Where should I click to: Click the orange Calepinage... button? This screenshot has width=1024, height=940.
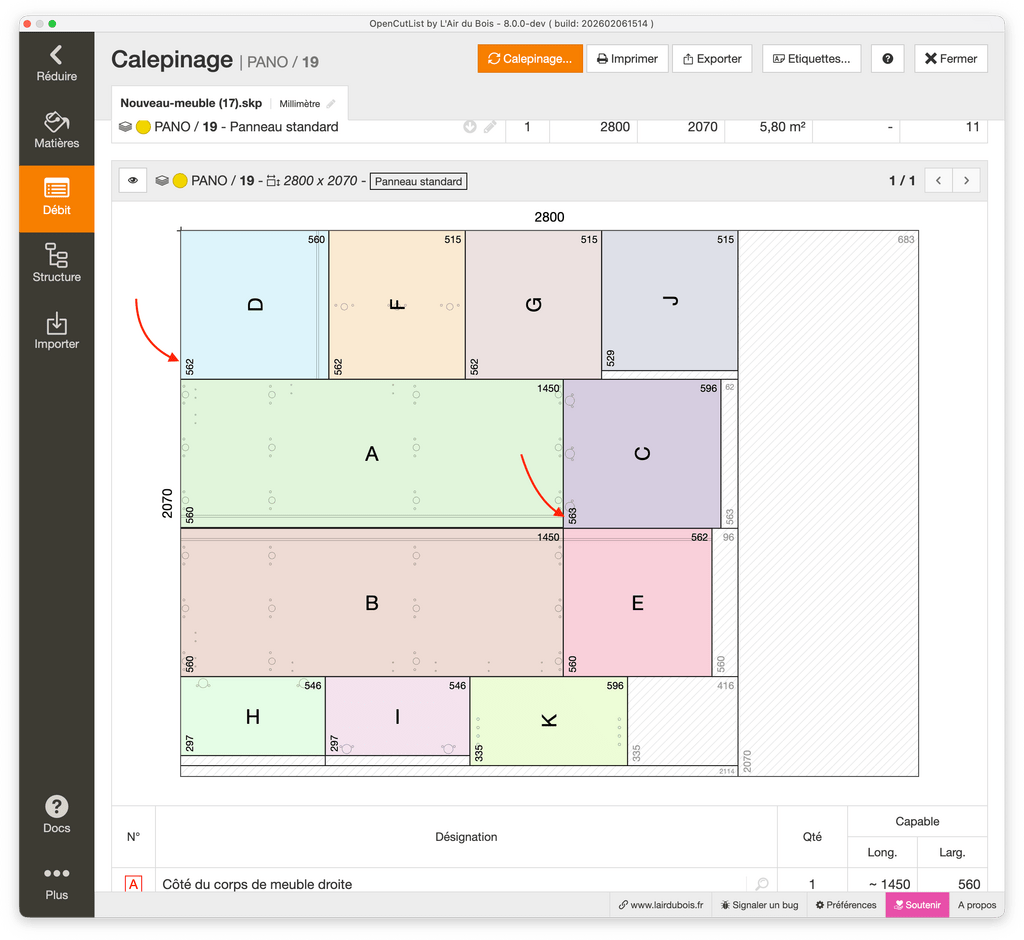529,59
